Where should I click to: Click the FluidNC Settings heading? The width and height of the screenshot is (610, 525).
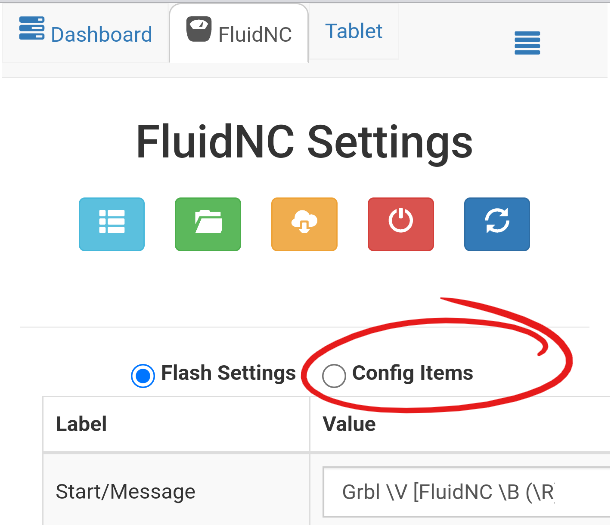click(x=304, y=143)
